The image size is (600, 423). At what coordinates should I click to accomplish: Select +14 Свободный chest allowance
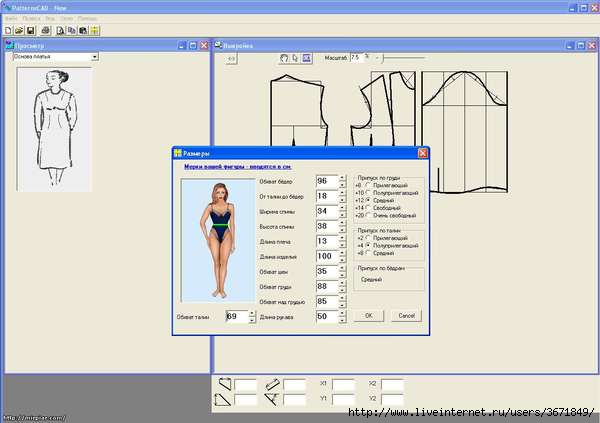(368, 208)
